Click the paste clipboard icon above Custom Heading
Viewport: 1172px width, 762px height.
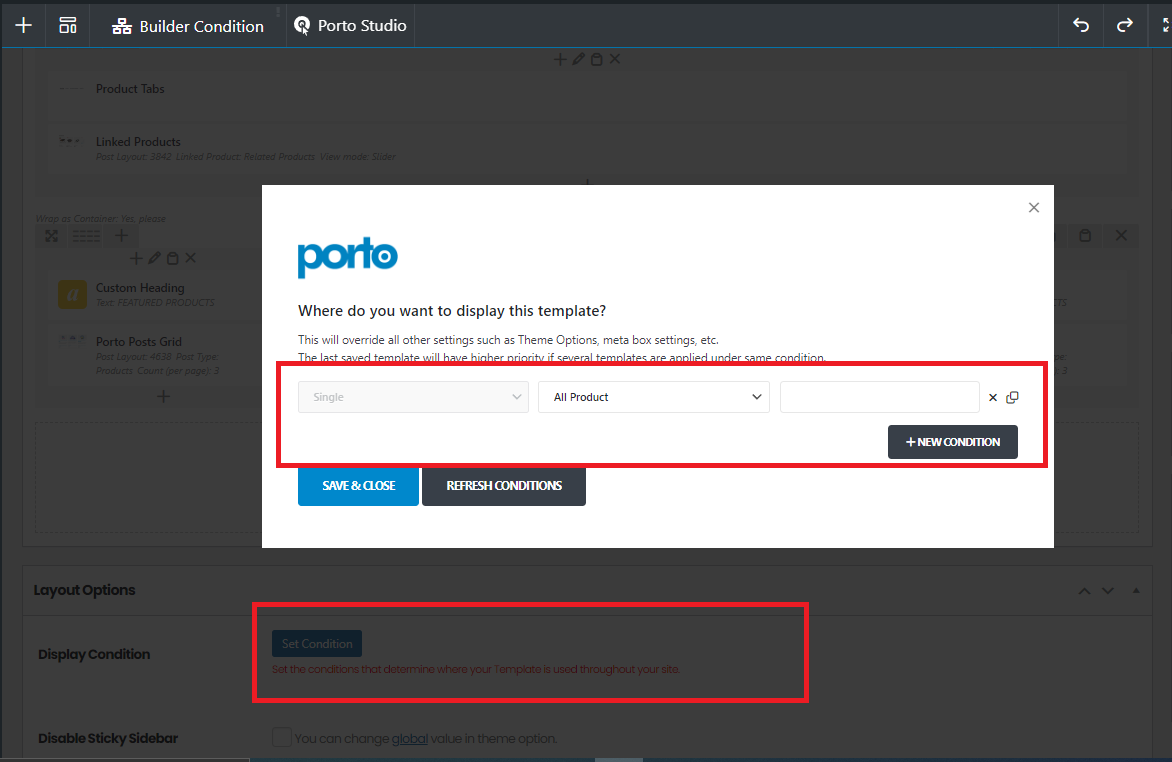pos(173,258)
